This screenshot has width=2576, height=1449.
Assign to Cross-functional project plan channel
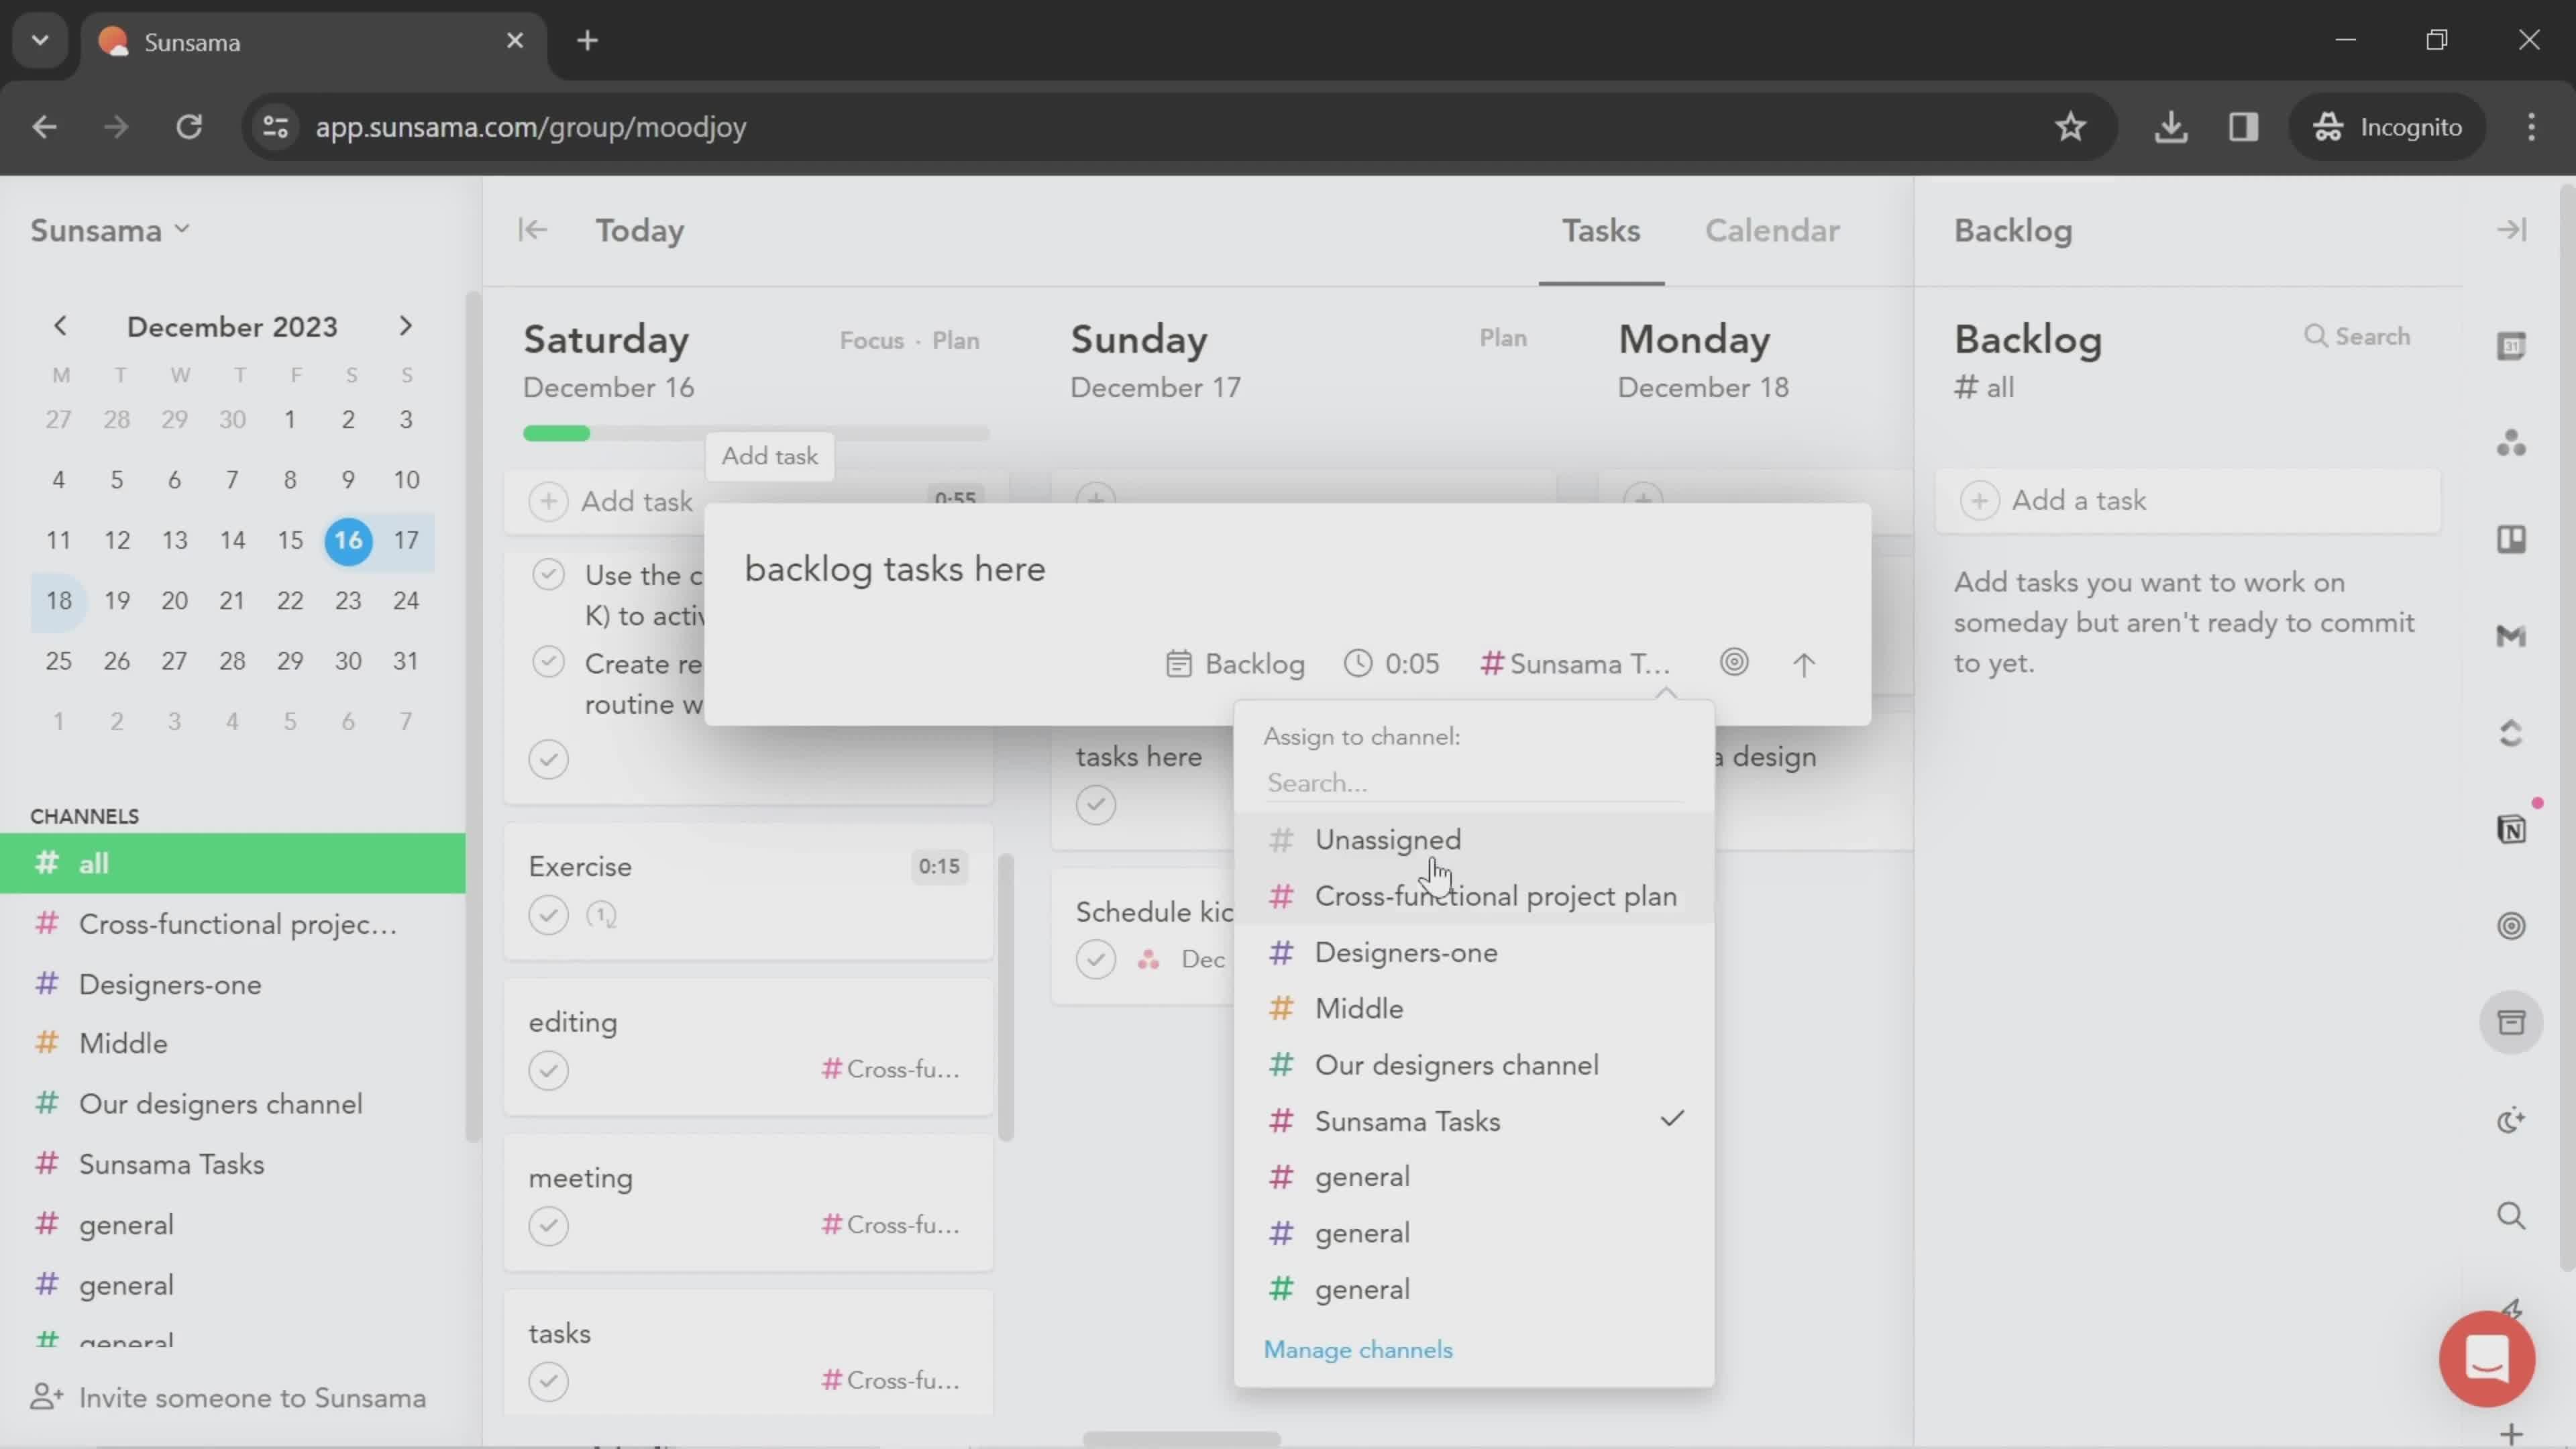[x=1474, y=897]
